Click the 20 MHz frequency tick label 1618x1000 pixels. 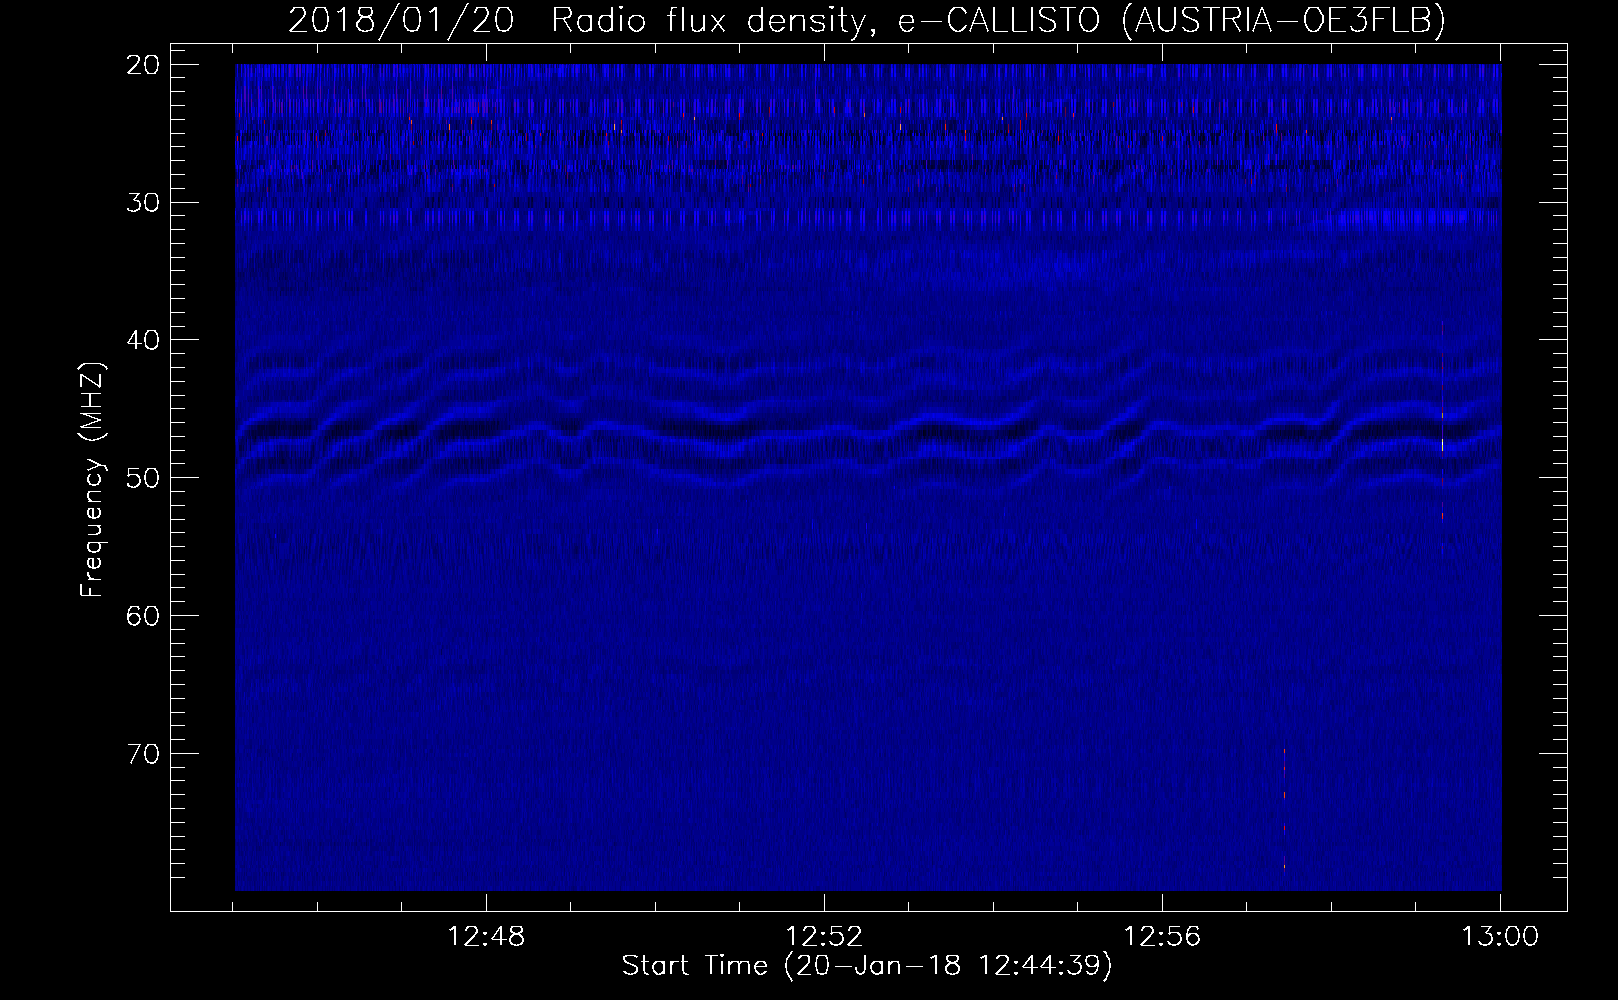144,65
